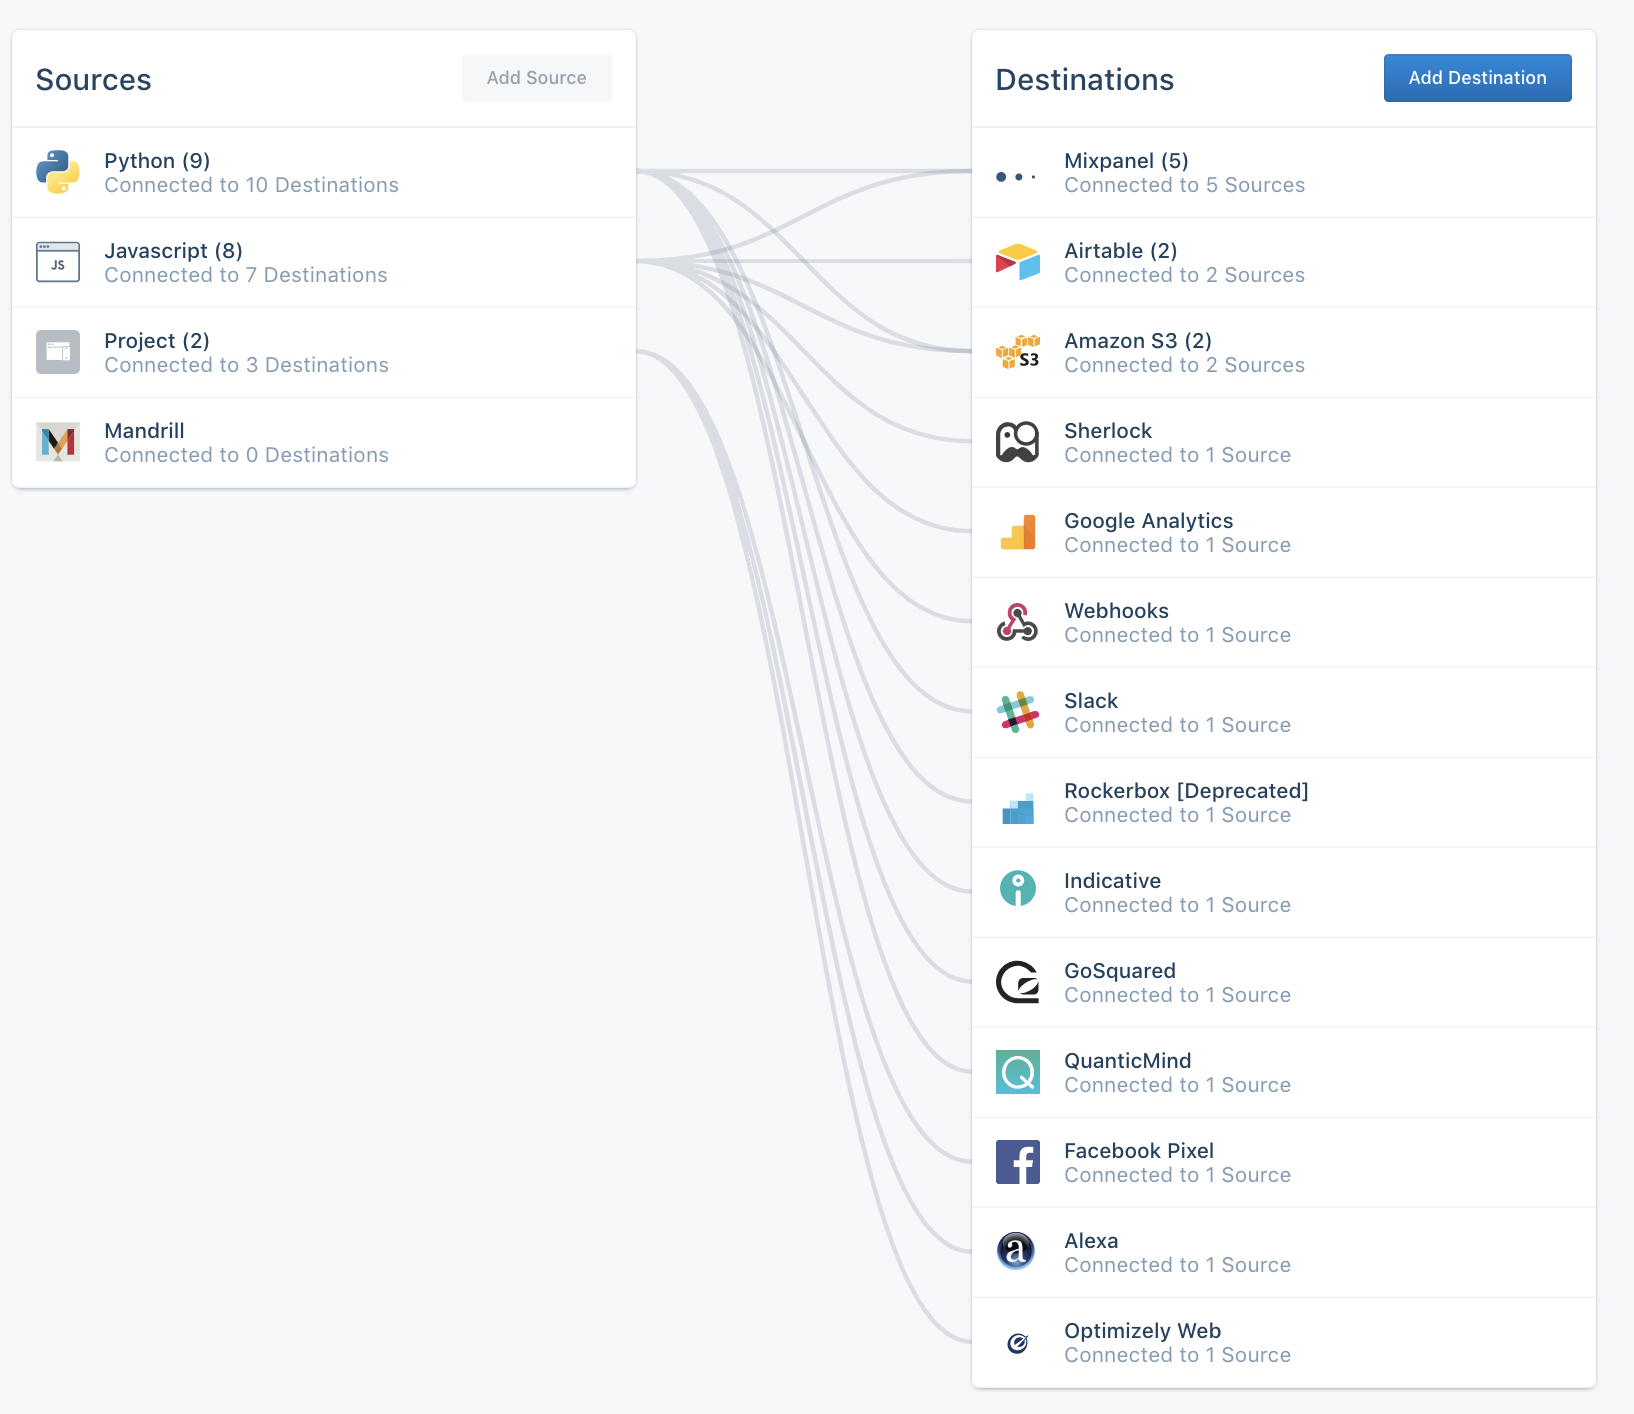1634x1414 pixels.
Task: Open the Optimizely Web destination
Action: pos(1142,1331)
